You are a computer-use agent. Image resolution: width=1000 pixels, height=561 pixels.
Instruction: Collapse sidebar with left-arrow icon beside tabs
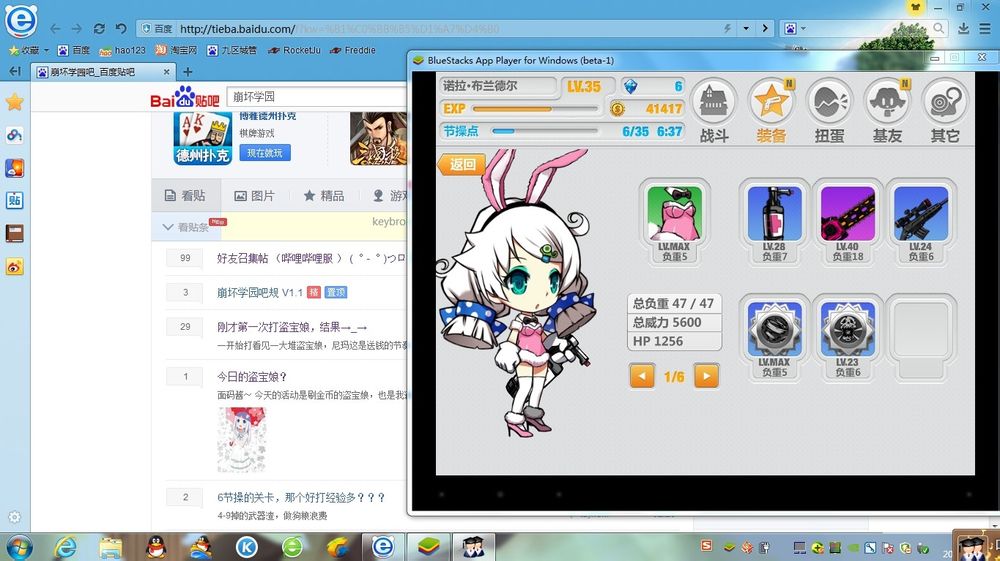(x=15, y=71)
